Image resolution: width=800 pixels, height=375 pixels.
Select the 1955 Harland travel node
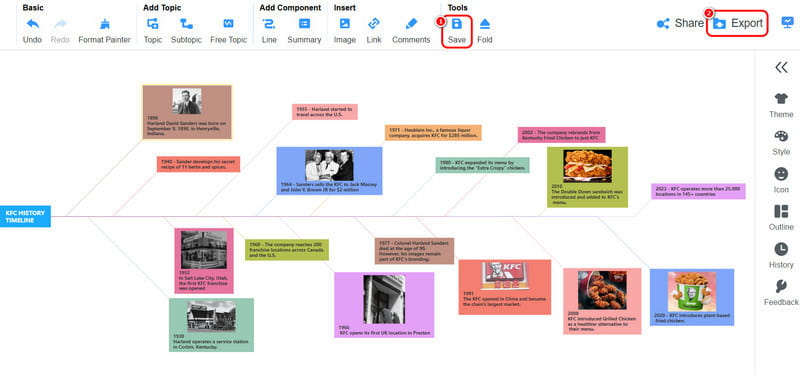pyautogui.click(x=324, y=112)
